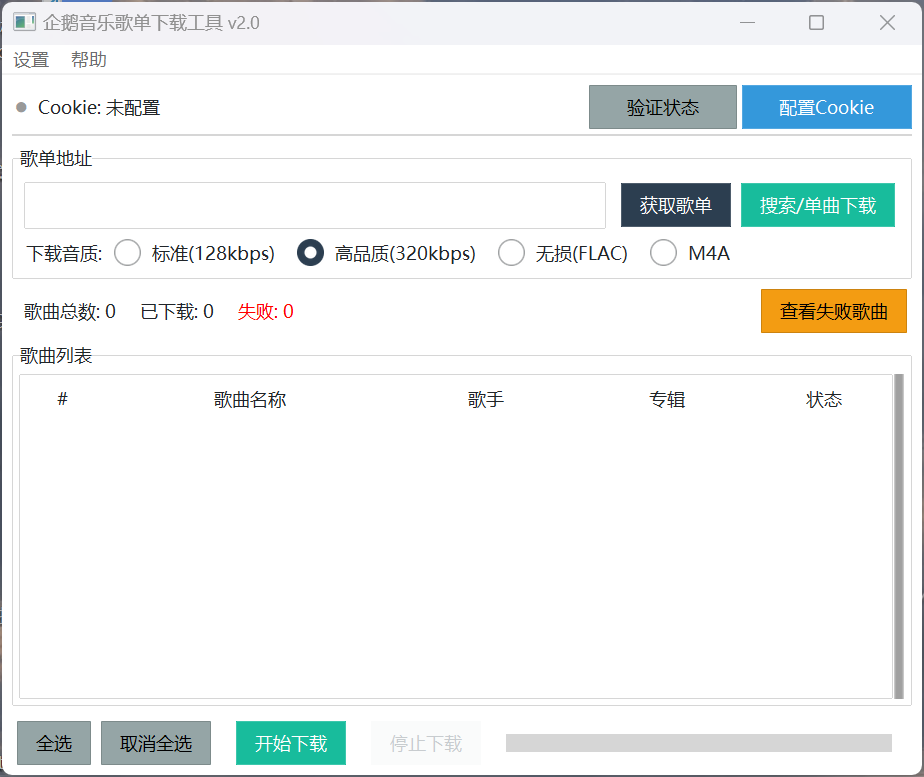Click the 停止下载 button
The height and width of the screenshot is (777, 924).
point(425,743)
